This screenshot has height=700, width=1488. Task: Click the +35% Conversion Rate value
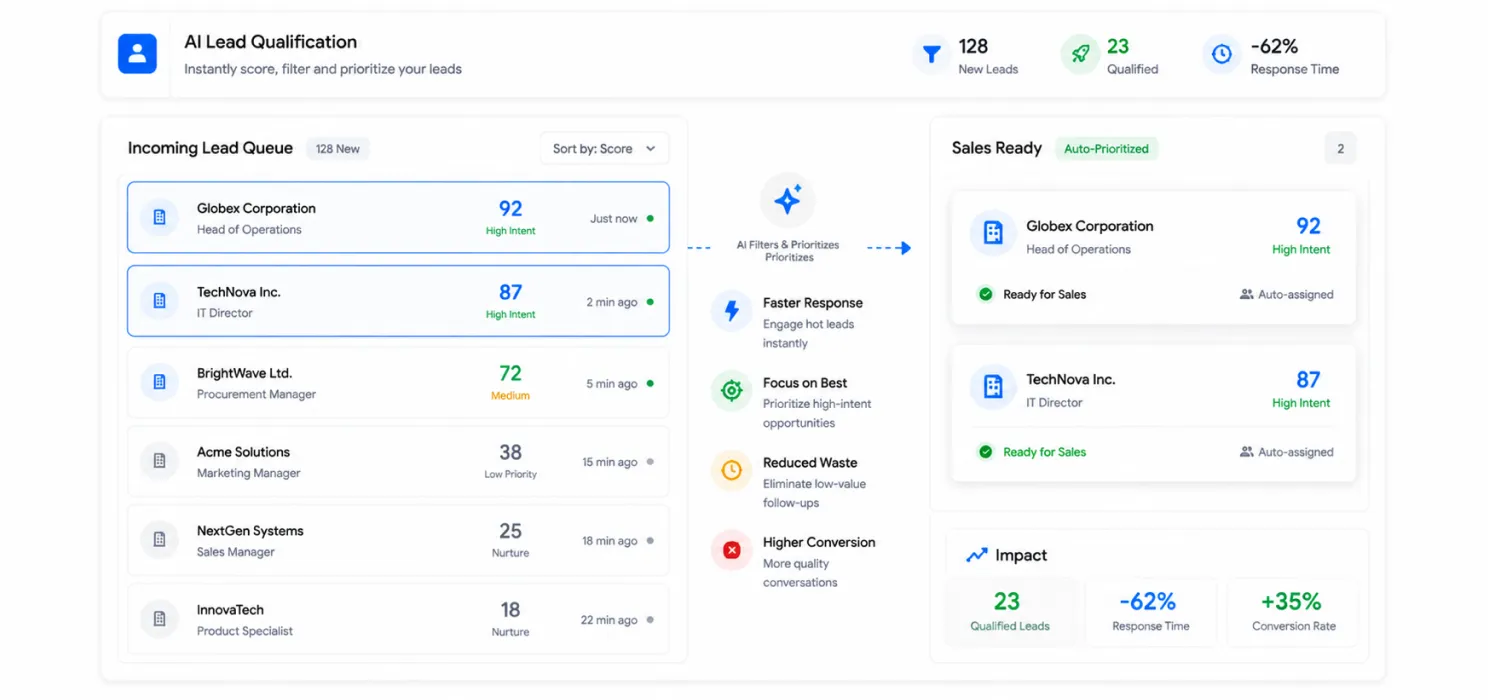coord(1291,601)
